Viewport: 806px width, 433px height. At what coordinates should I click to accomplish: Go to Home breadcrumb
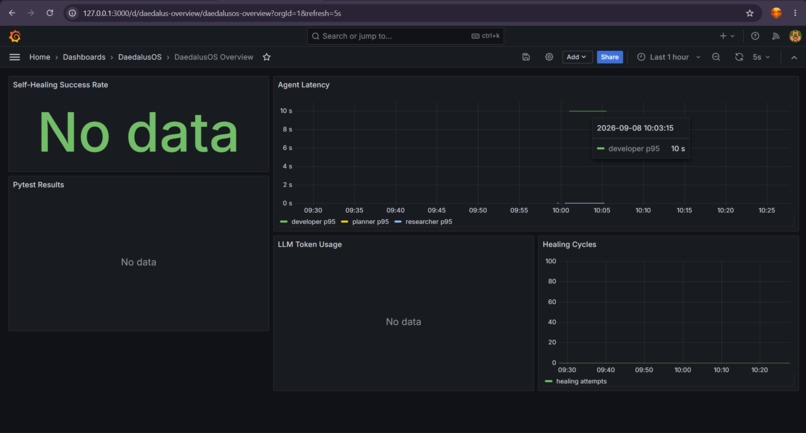click(40, 57)
